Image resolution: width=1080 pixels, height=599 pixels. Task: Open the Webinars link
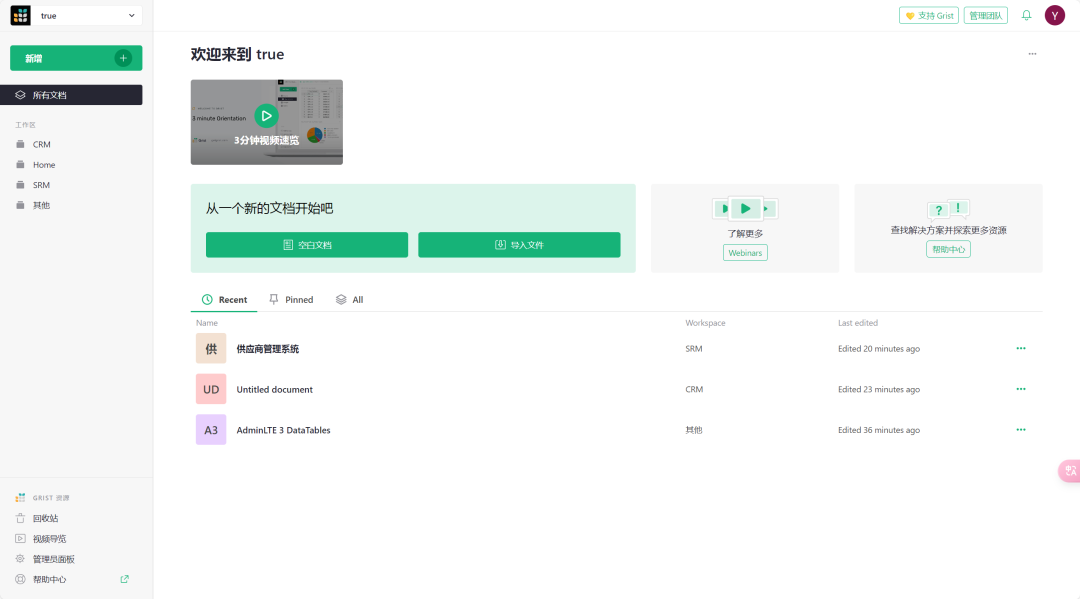click(x=745, y=253)
